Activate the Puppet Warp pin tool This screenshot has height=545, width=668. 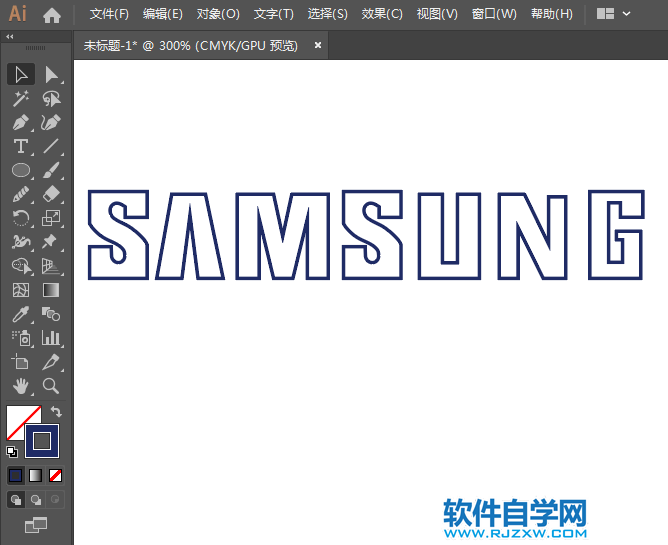coord(52,242)
